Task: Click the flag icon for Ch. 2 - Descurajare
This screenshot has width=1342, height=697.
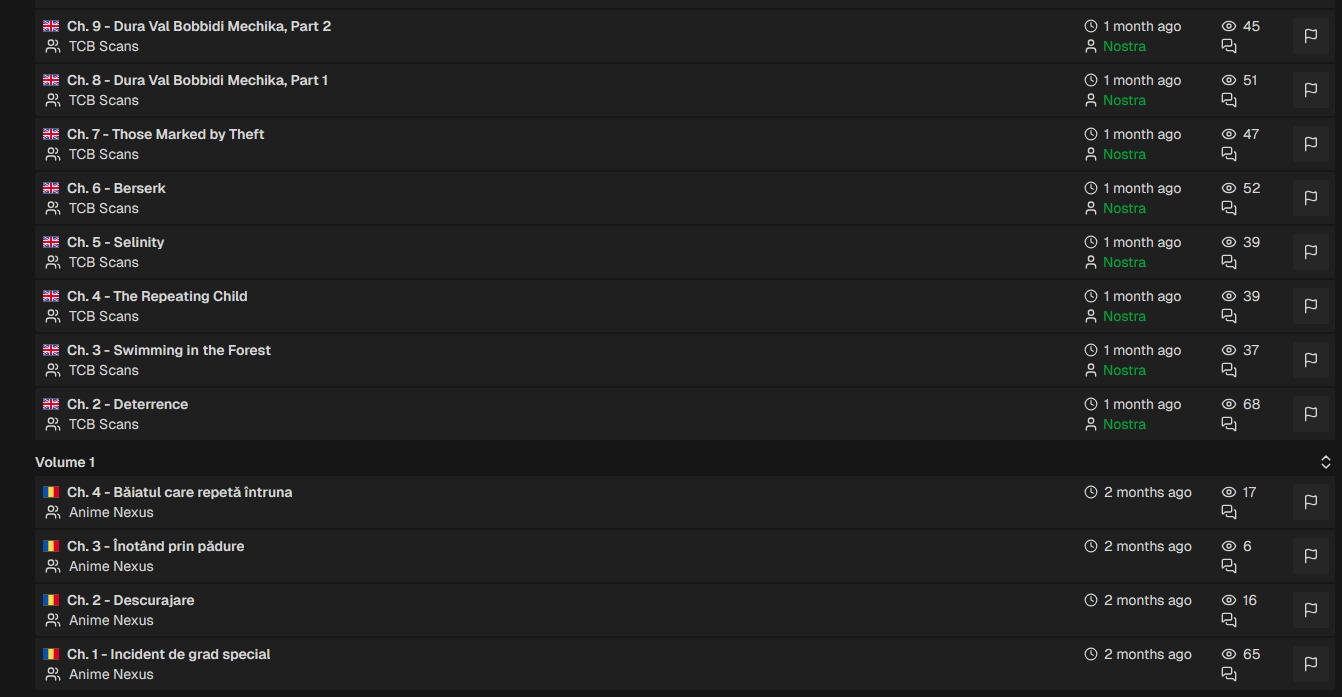Action: pyautogui.click(x=1310, y=610)
